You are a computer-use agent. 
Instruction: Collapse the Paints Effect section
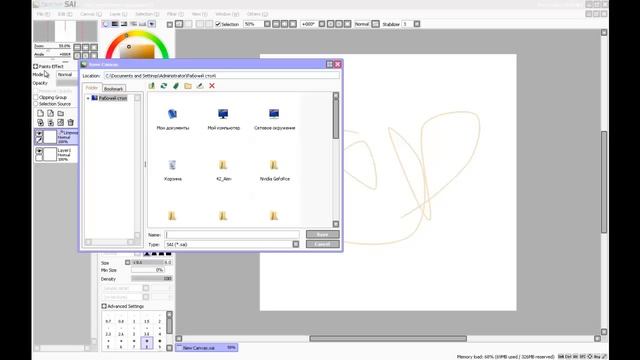click(x=36, y=66)
